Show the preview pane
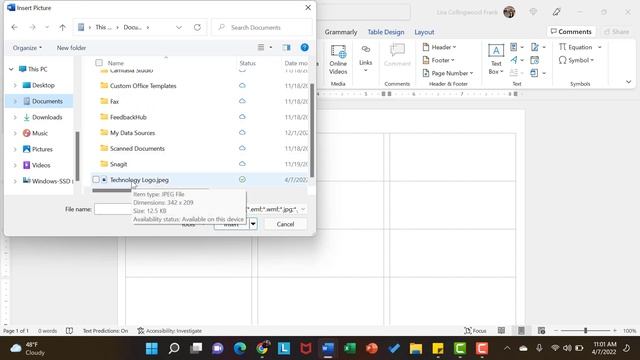Viewport: 640px width, 360px height. 287,48
